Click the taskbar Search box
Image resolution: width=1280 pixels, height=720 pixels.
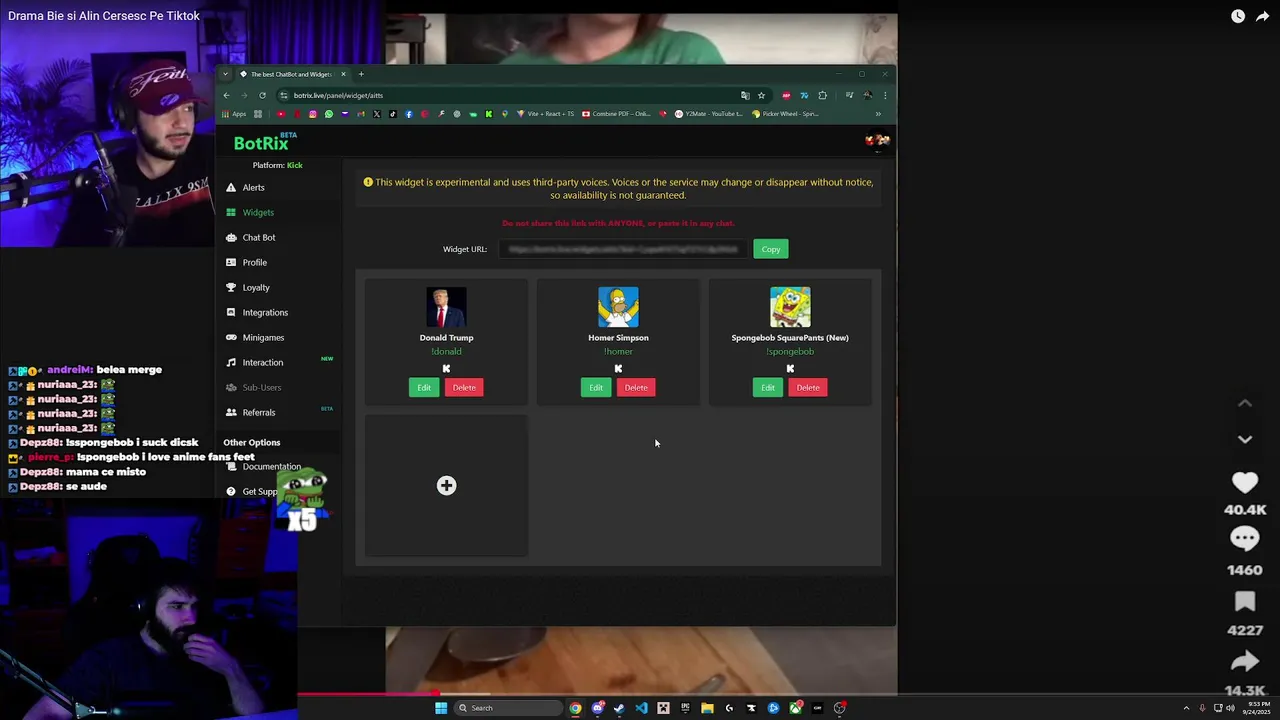tap(507, 708)
